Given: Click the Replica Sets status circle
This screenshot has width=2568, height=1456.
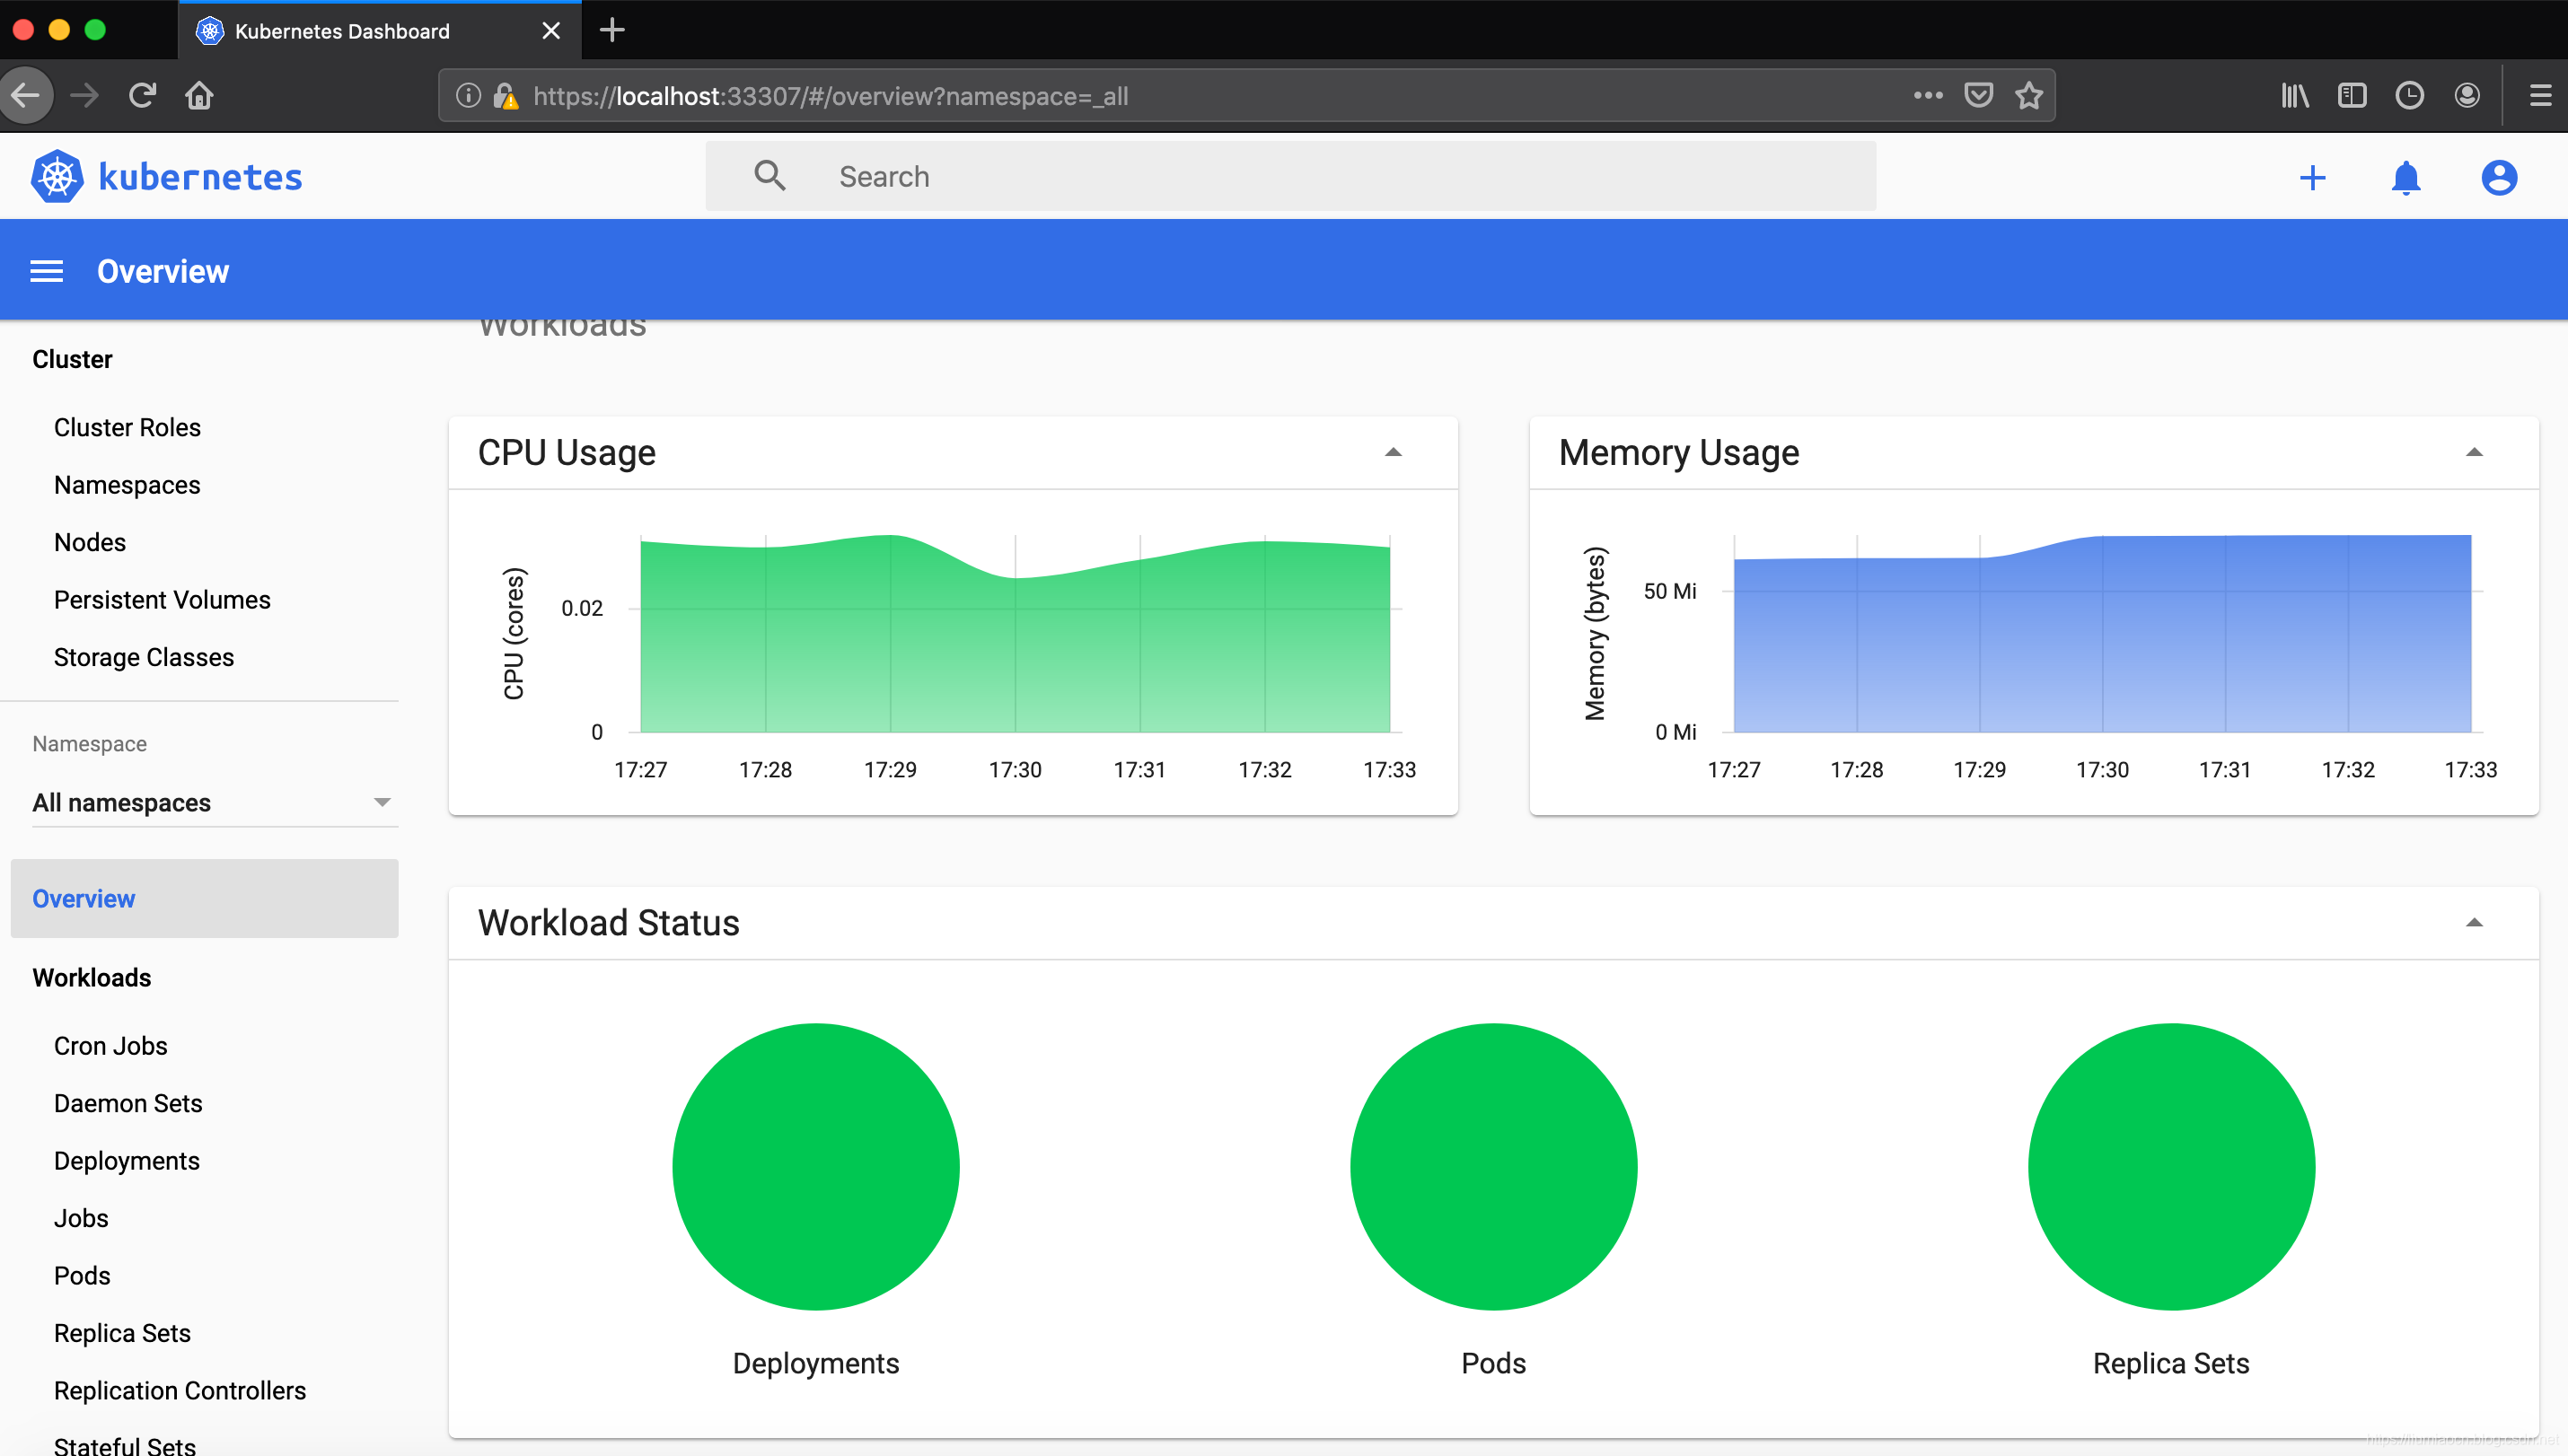Looking at the screenshot, I should (x=2171, y=1165).
